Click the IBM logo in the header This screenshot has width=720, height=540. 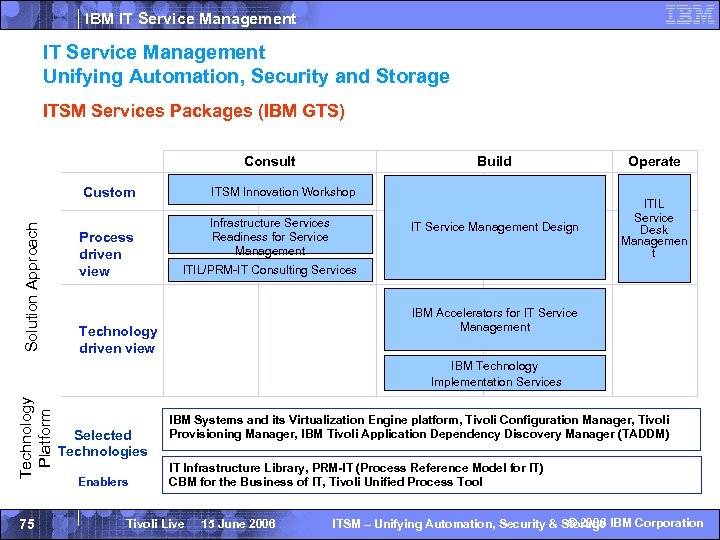pos(689,15)
